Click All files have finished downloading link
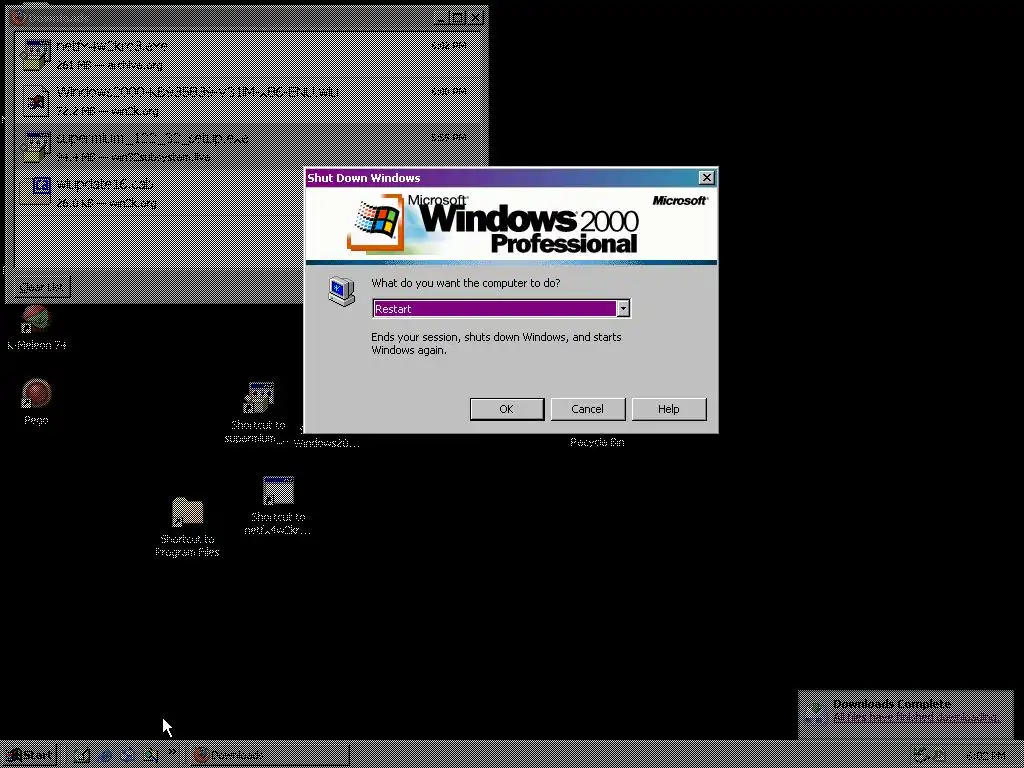The height and width of the screenshot is (768, 1024). tap(916, 717)
